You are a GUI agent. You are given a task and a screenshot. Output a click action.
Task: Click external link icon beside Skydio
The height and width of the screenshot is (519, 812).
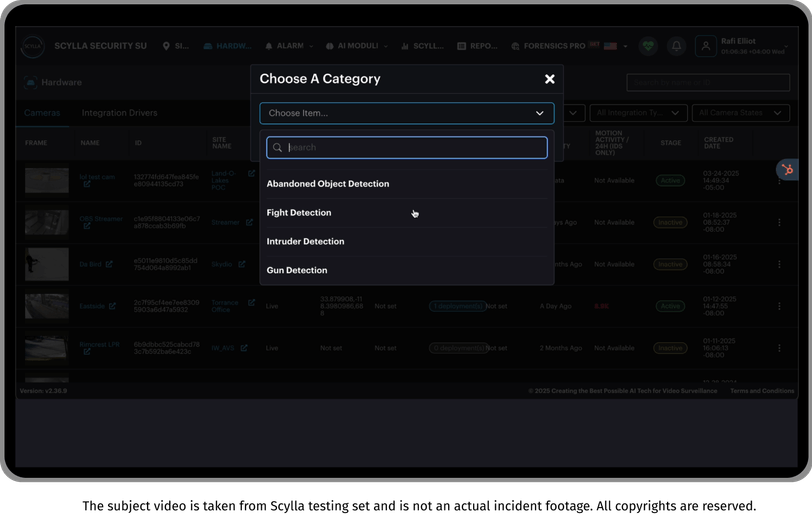241,264
